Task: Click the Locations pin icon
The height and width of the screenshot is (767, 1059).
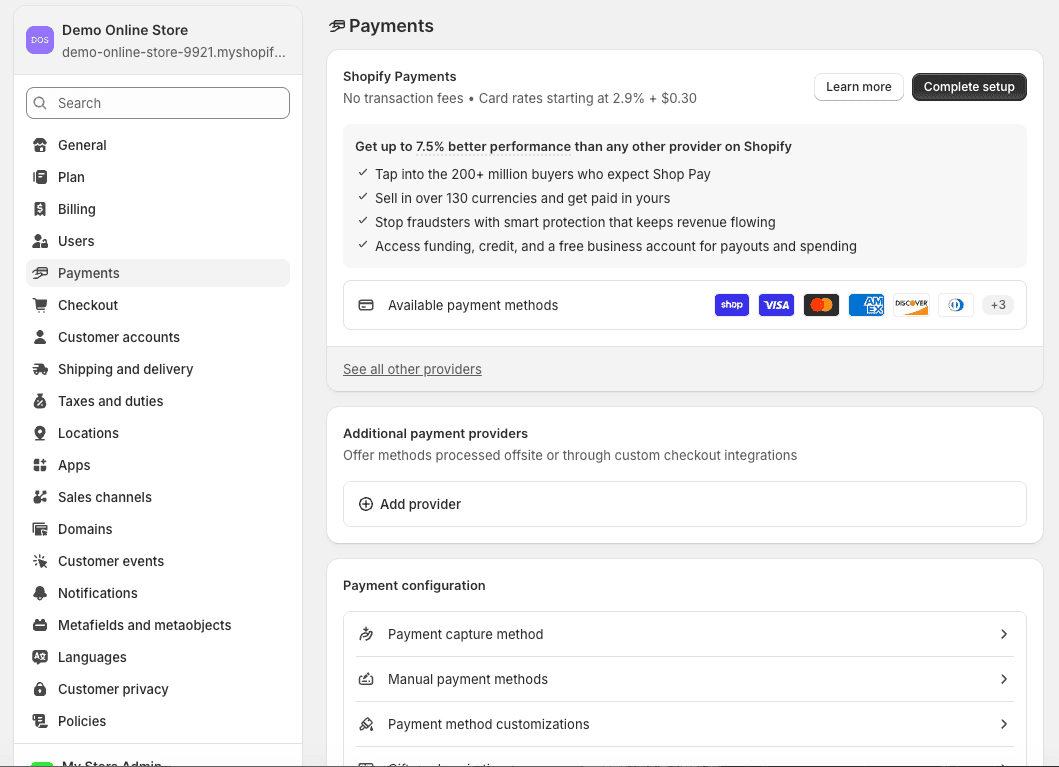Action: [x=40, y=433]
